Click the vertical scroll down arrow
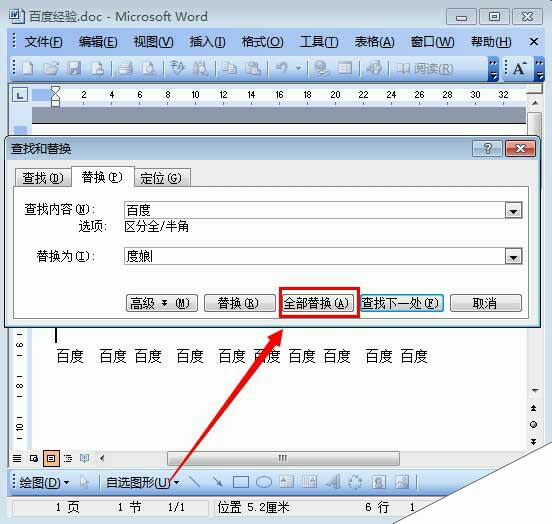Viewport: 552px width, 524px height. coord(535,391)
